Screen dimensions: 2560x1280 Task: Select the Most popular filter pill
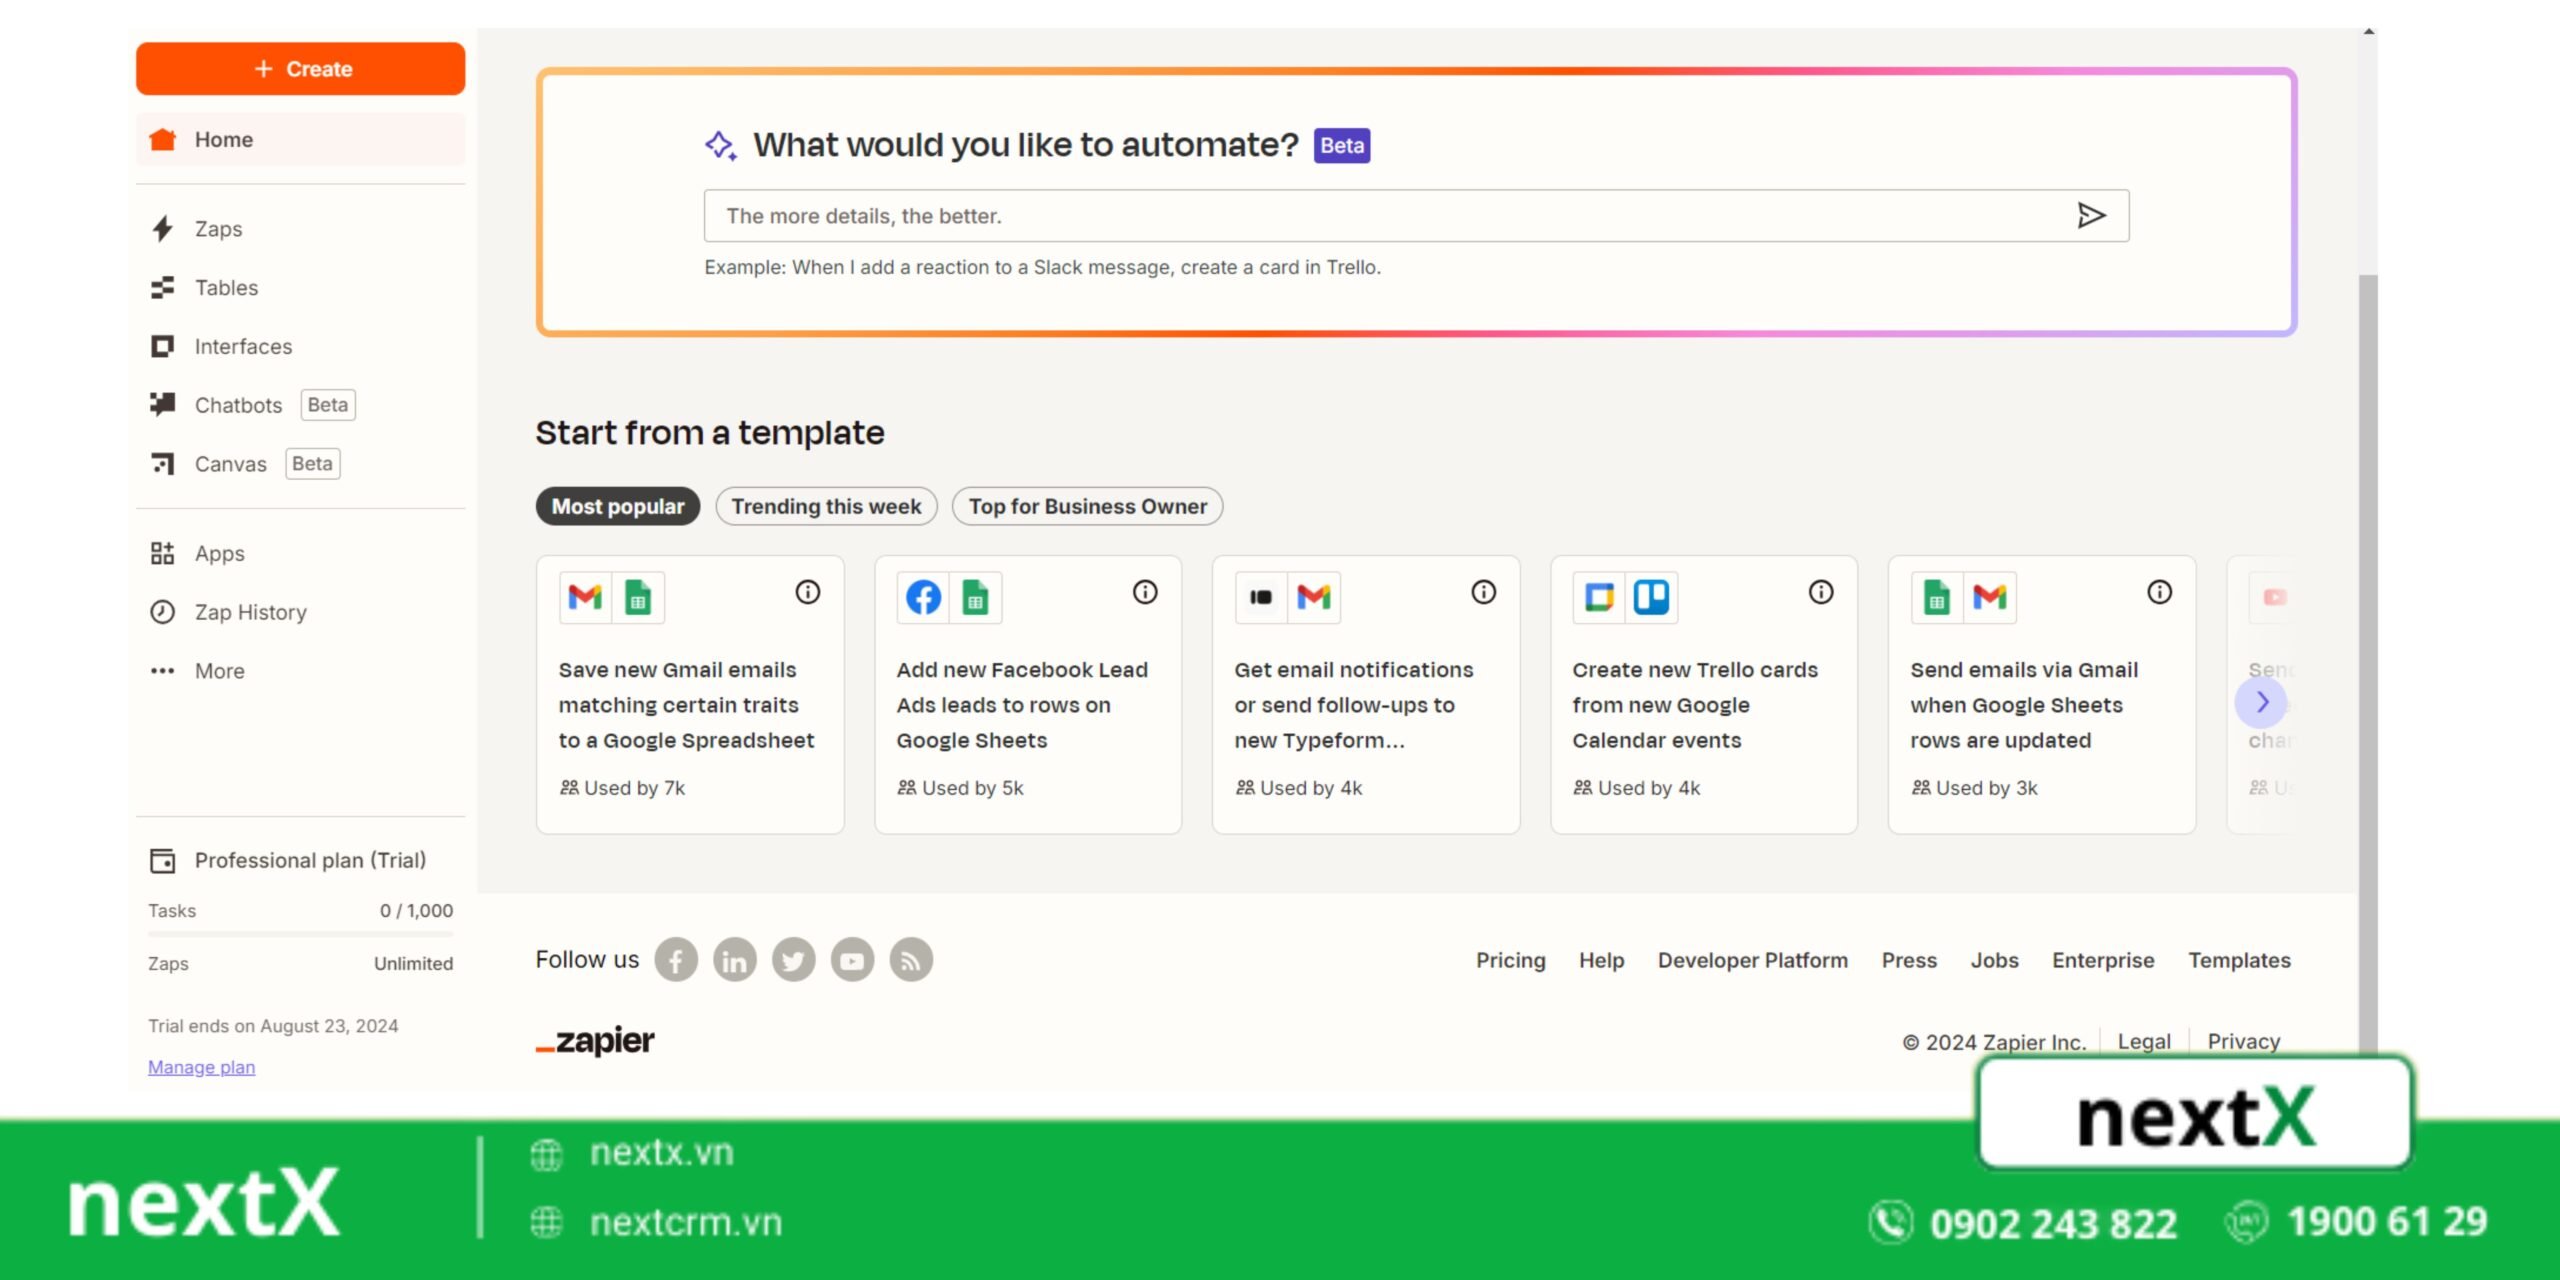618,506
